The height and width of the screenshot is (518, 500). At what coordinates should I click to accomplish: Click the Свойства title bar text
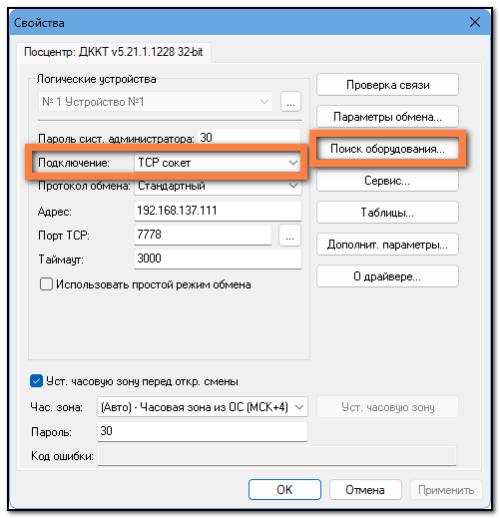[39, 23]
